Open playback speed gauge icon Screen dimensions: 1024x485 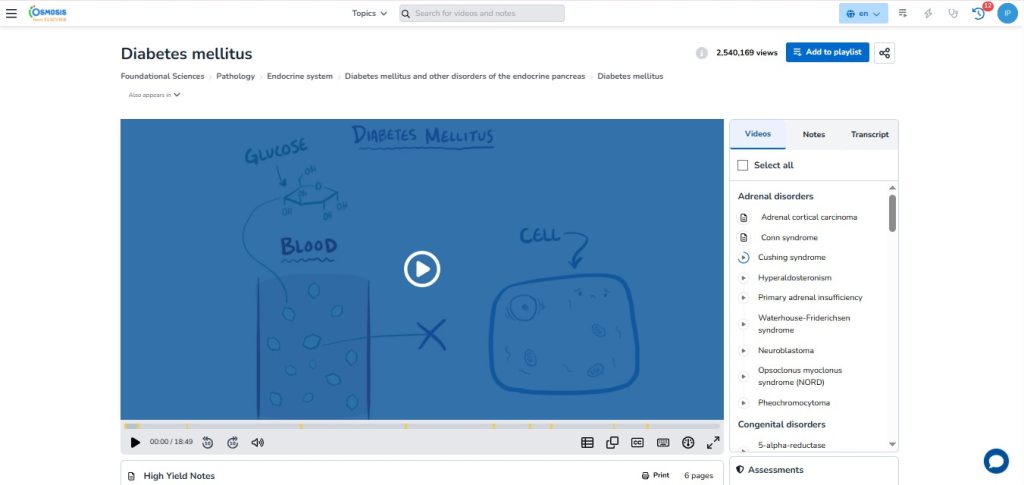tap(688, 443)
